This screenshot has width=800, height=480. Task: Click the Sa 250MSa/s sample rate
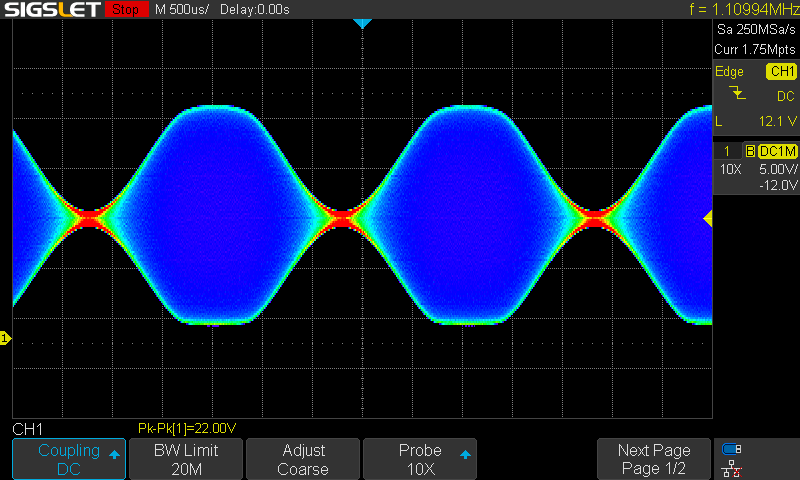click(x=756, y=30)
